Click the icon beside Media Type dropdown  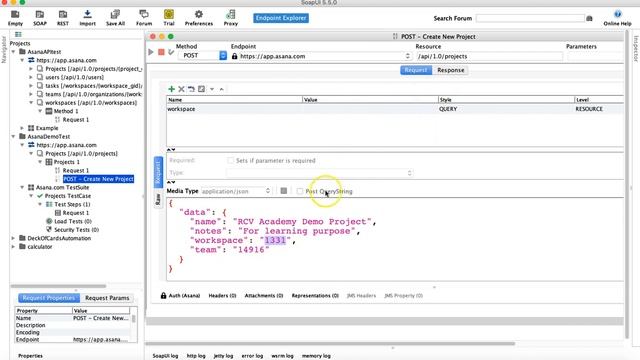point(284,191)
